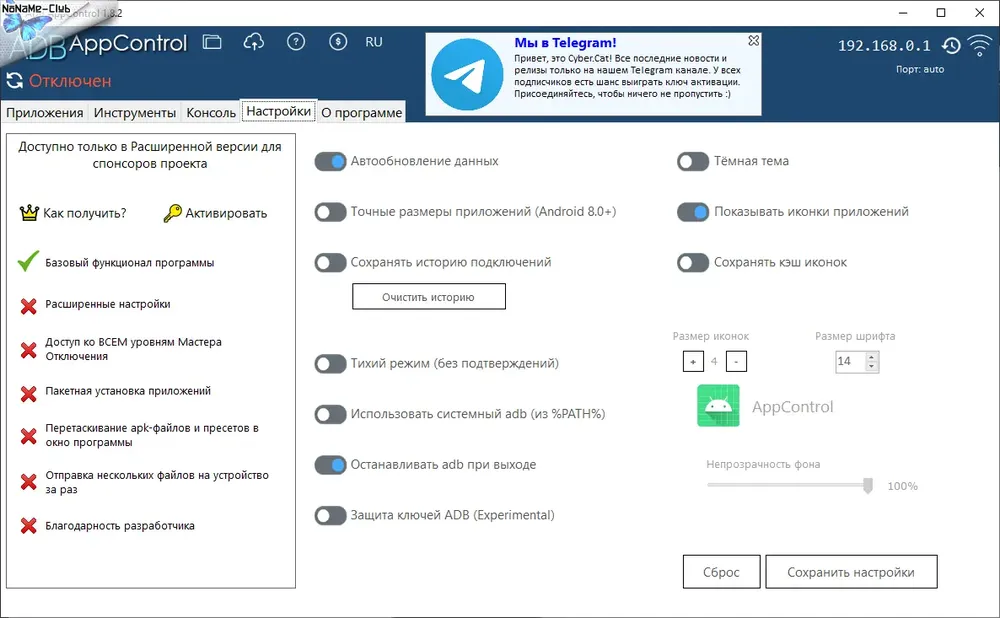The height and width of the screenshot is (618, 1000).
Task: Click the Telegram logo in the banner
Action: pyautogui.click(x=467, y=75)
